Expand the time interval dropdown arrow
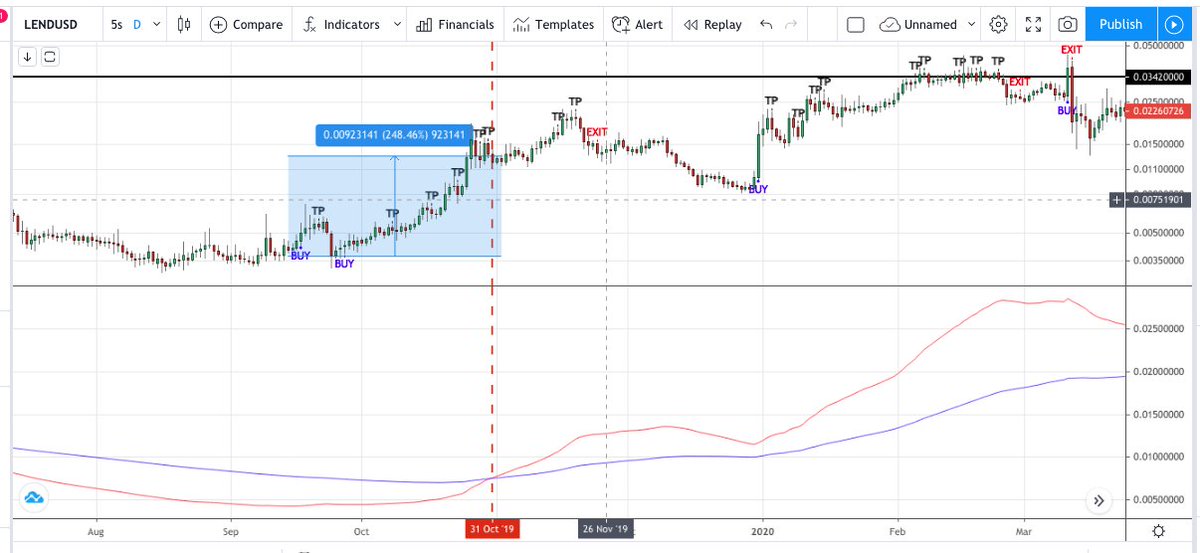This screenshot has height=553, width=1200. coord(156,24)
